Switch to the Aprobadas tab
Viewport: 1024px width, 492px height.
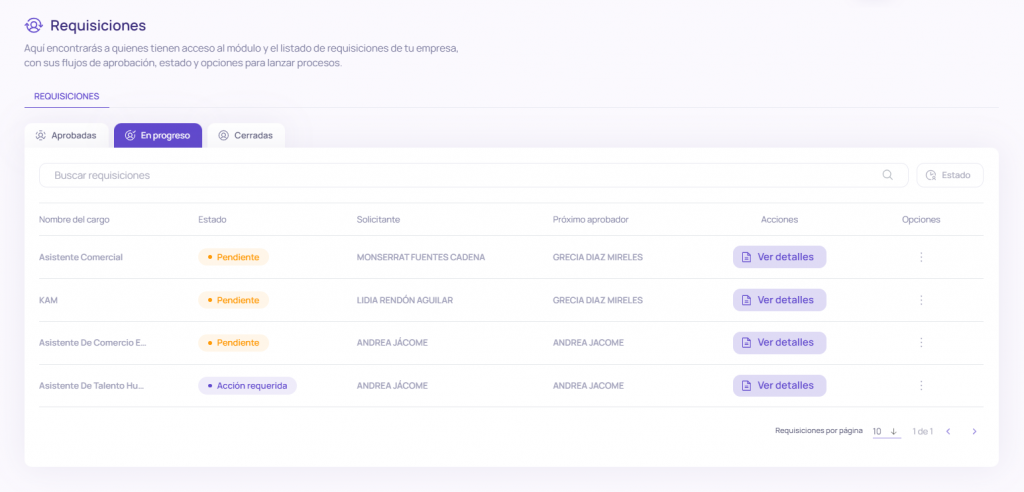[x=66, y=135]
